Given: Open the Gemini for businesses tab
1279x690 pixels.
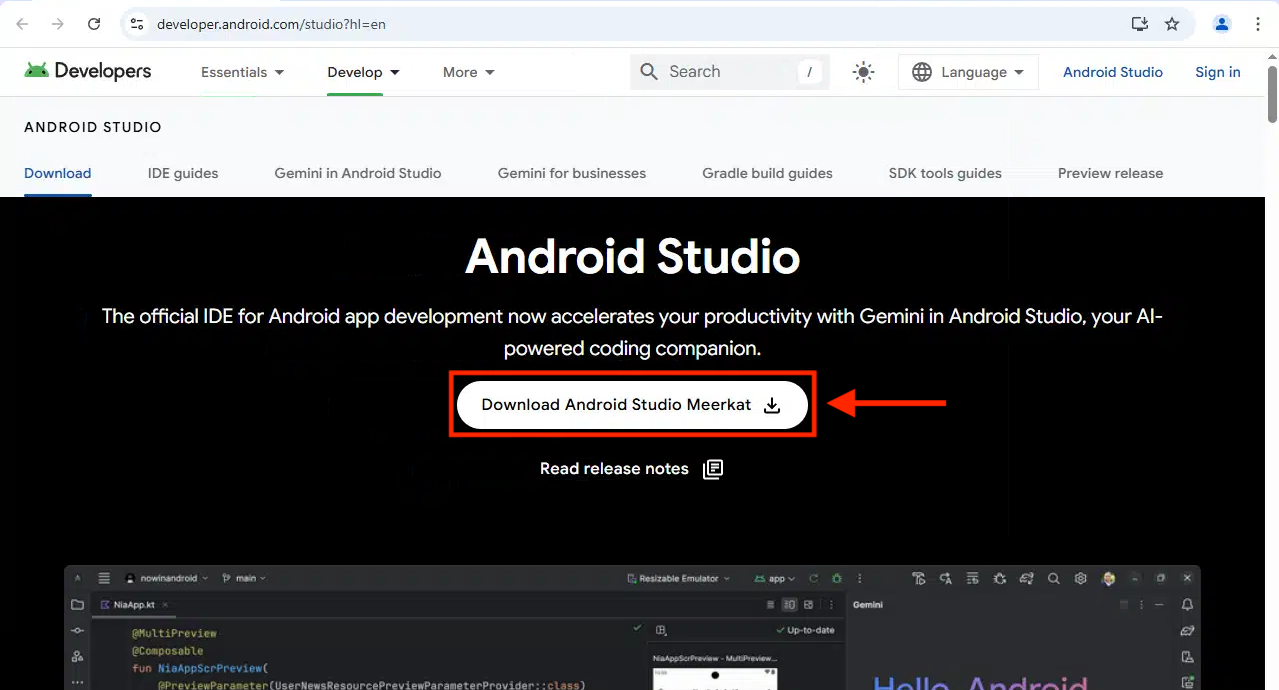Looking at the screenshot, I should 572,173.
